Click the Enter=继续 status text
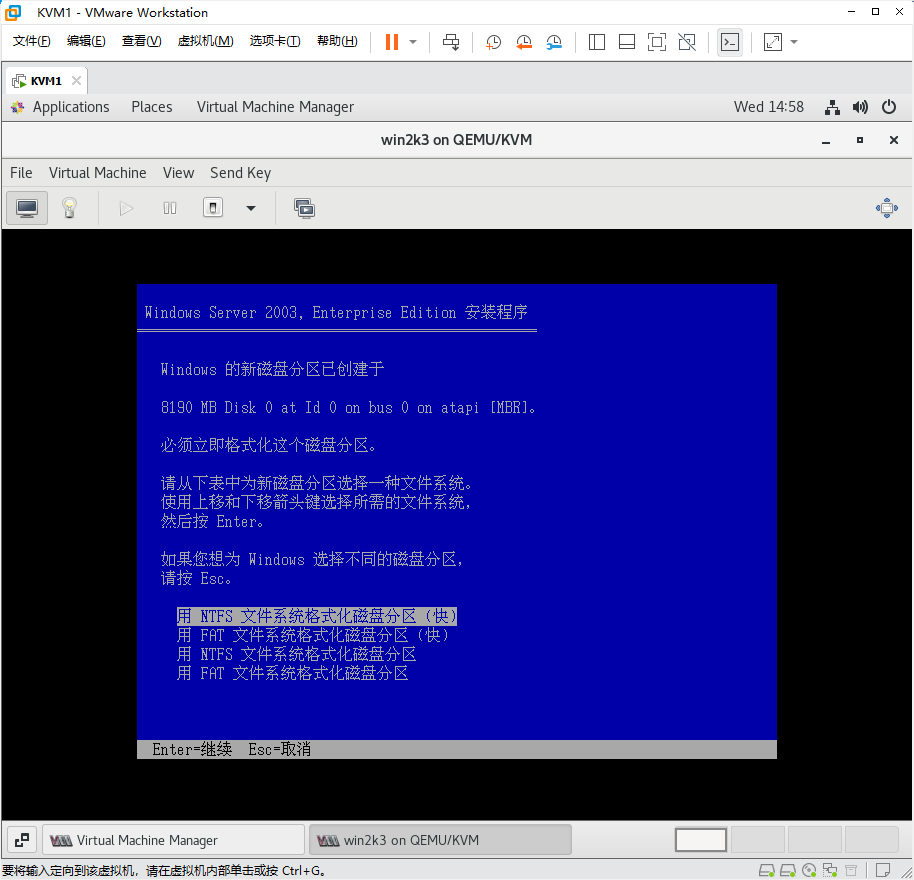This screenshot has width=914, height=880. coord(192,749)
